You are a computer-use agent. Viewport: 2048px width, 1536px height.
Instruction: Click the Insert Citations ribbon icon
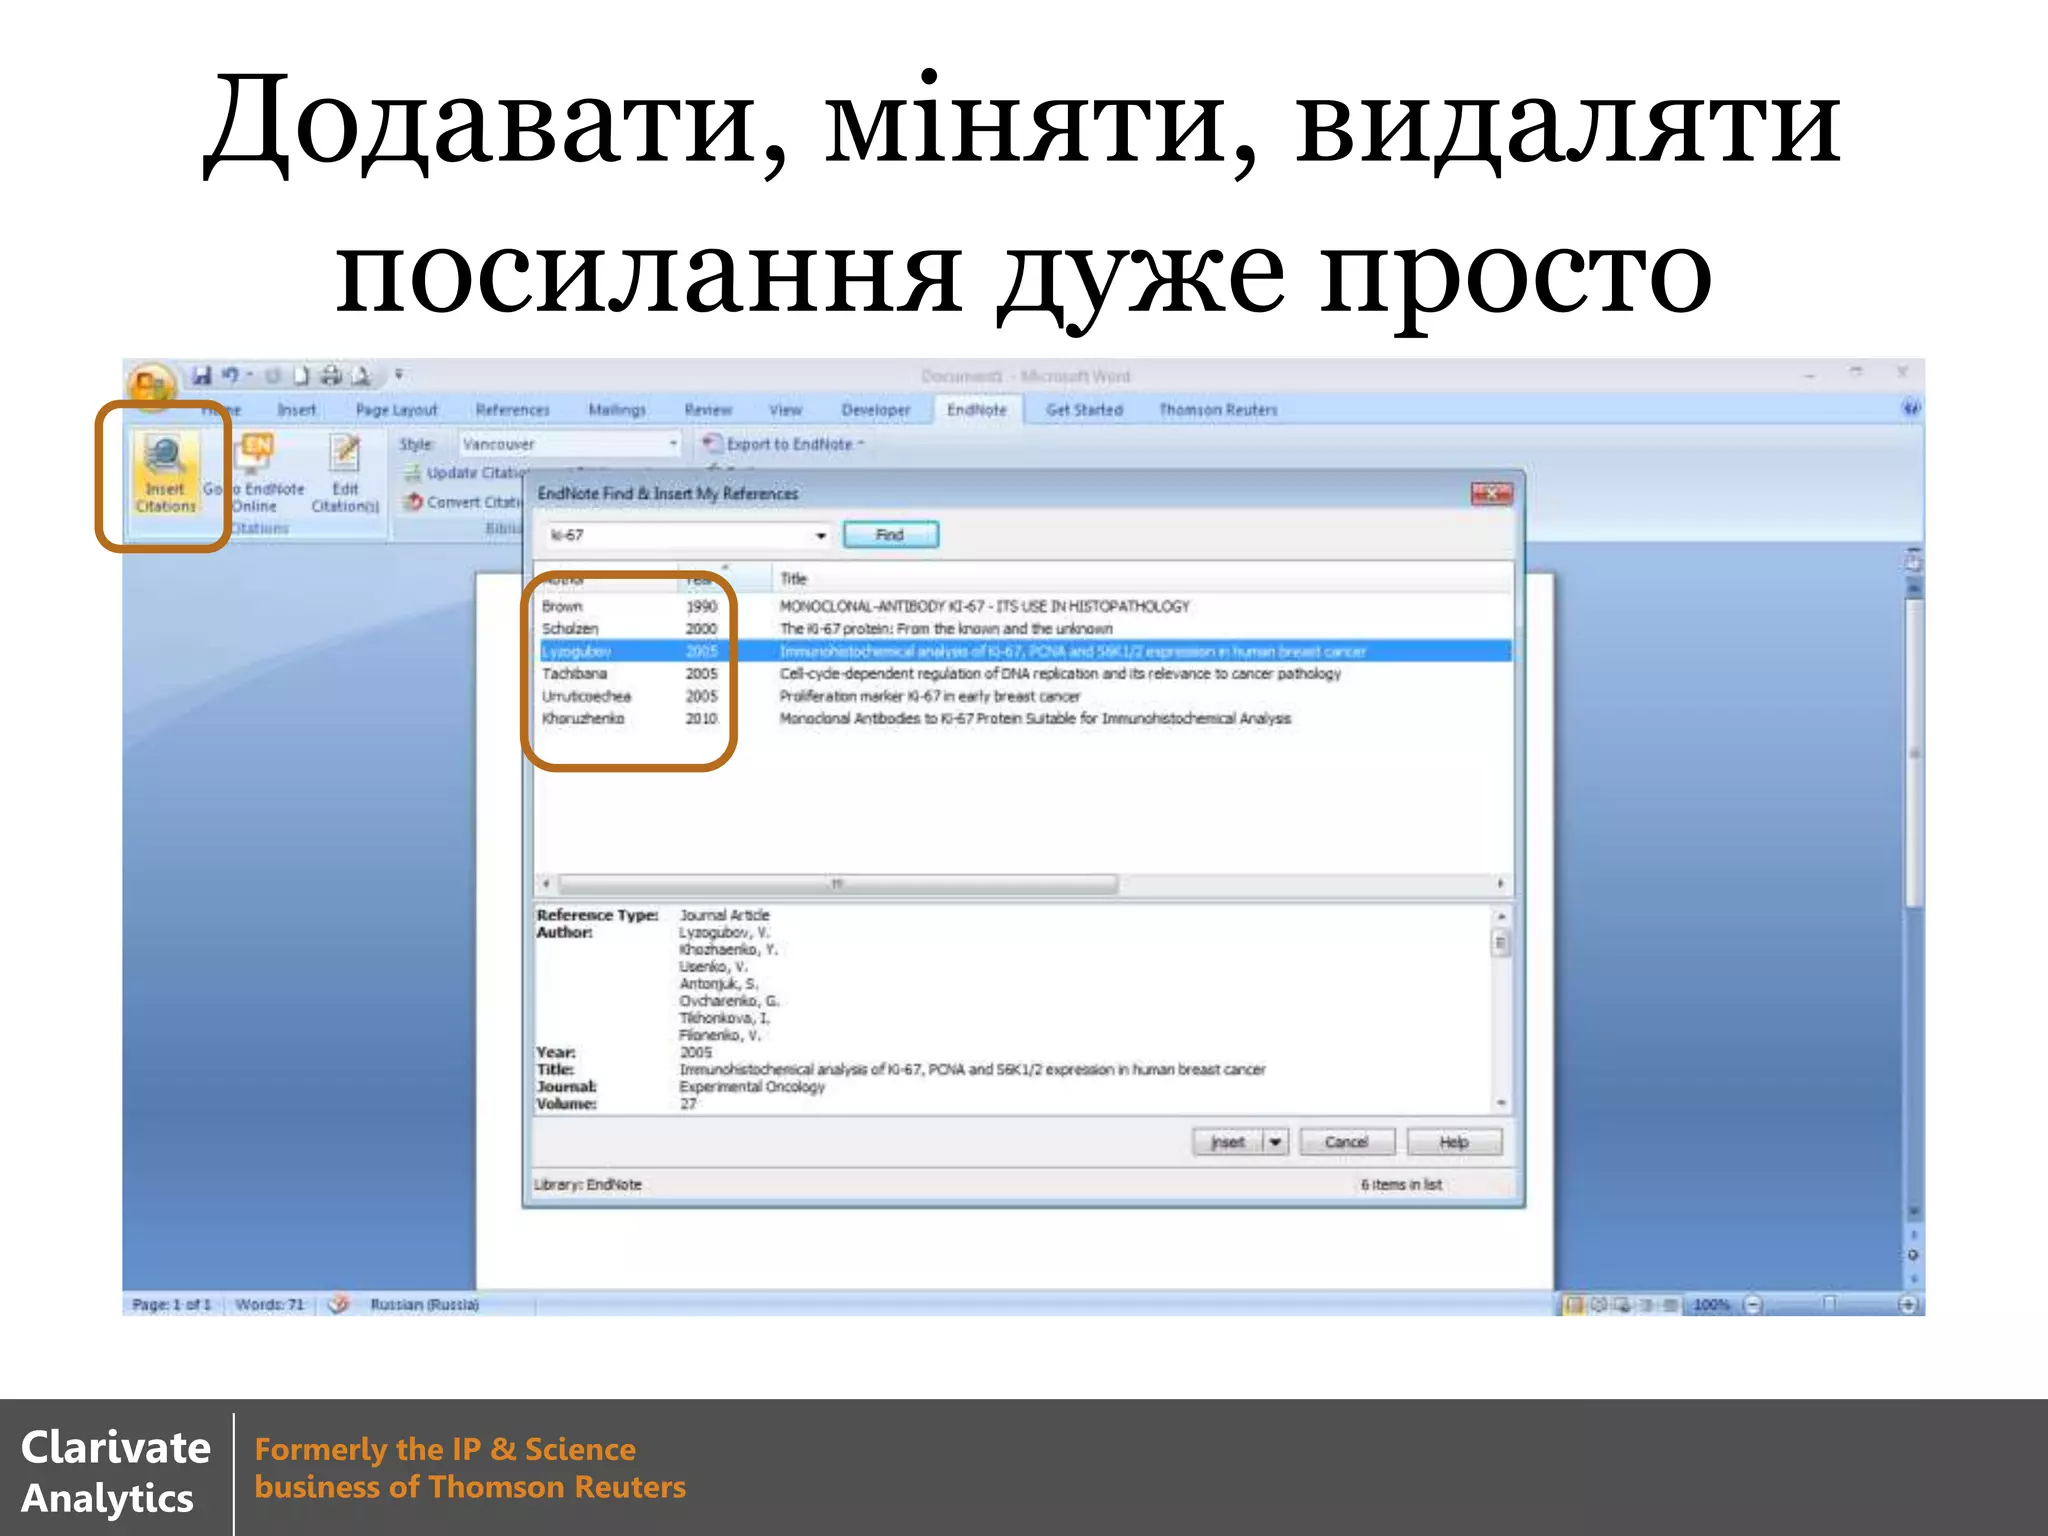tap(165, 474)
